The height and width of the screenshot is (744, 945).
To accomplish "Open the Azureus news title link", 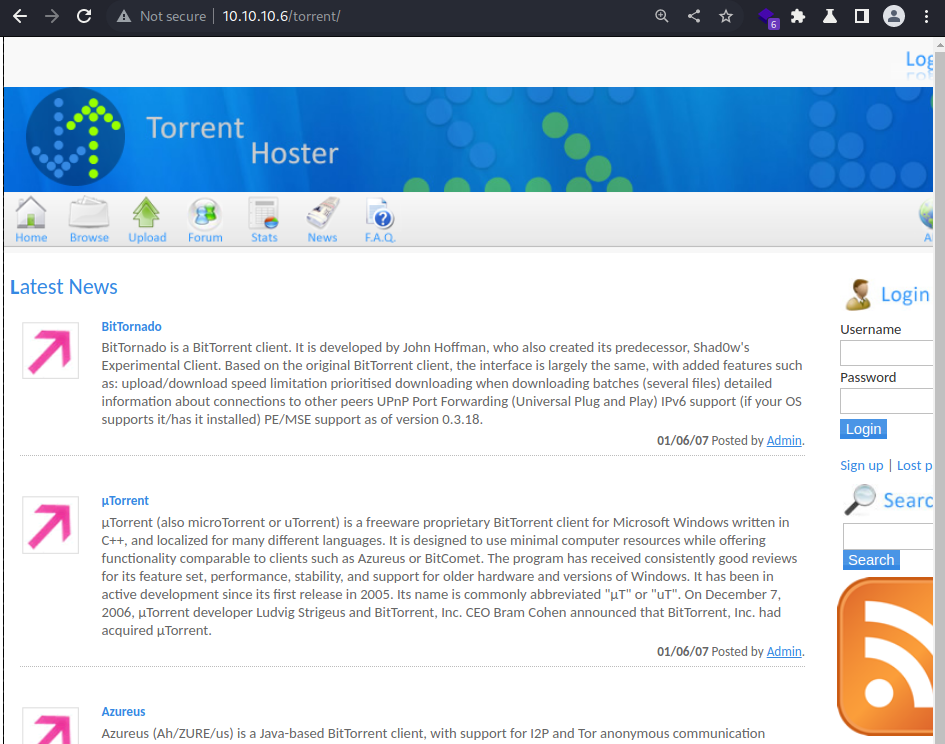I will (124, 711).
